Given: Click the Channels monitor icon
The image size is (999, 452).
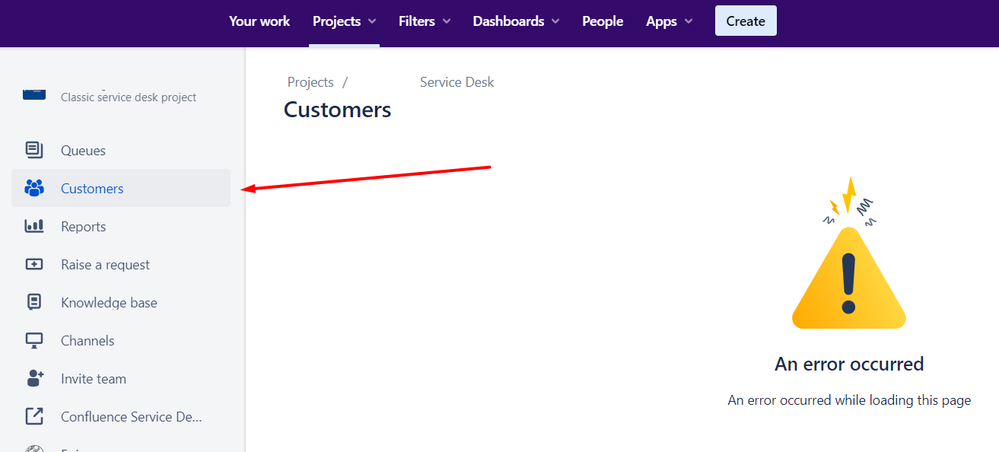Looking at the screenshot, I should [34, 340].
